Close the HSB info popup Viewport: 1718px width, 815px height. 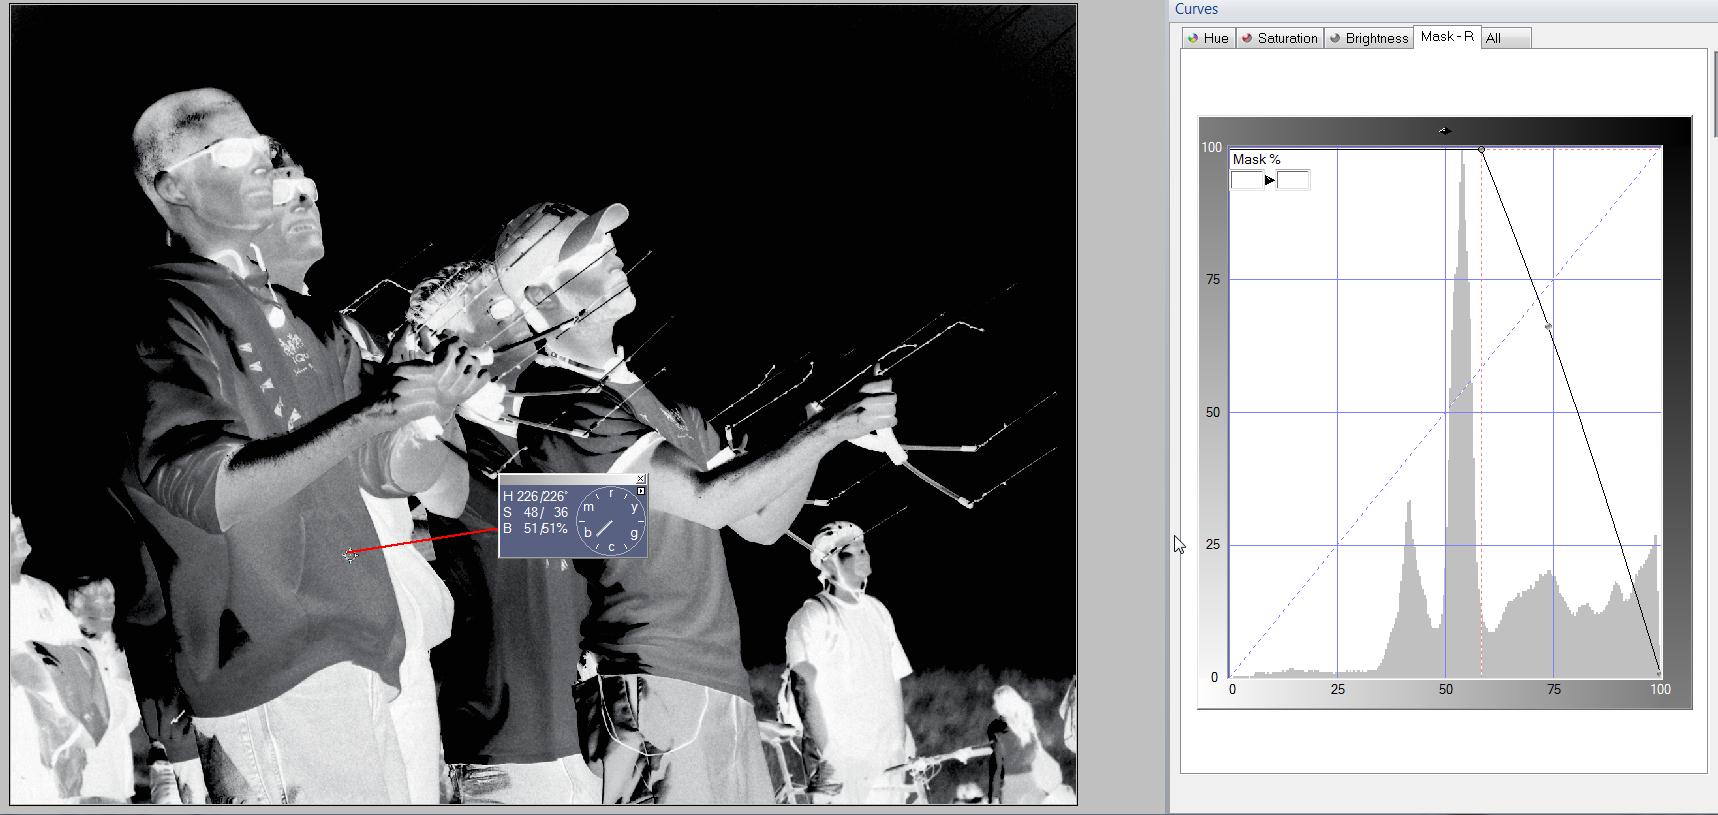point(641,480)
